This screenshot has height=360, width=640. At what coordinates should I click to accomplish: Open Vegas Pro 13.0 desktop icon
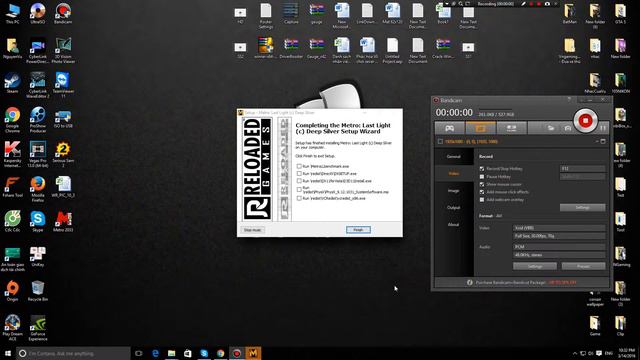point(38,154)
